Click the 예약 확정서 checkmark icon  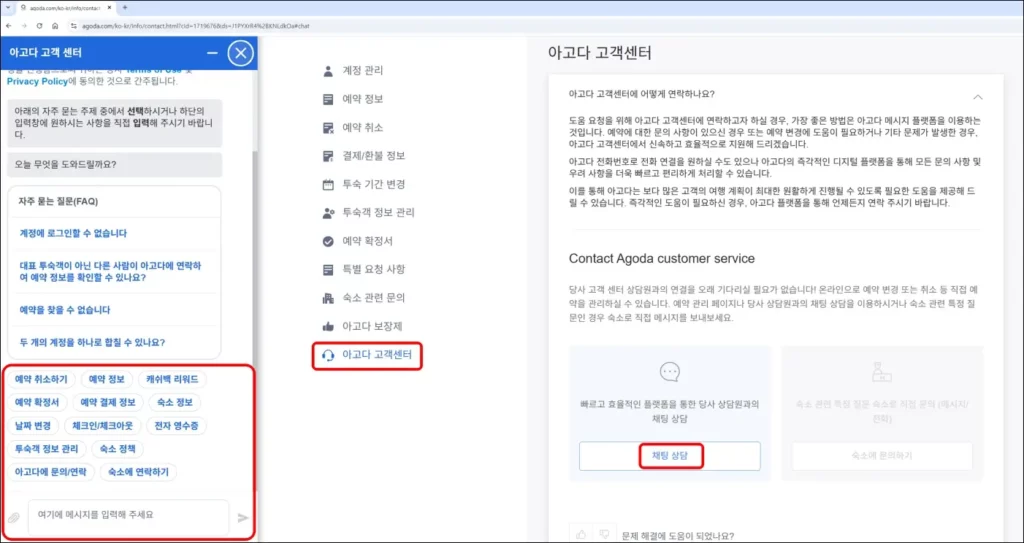[328, 241]
